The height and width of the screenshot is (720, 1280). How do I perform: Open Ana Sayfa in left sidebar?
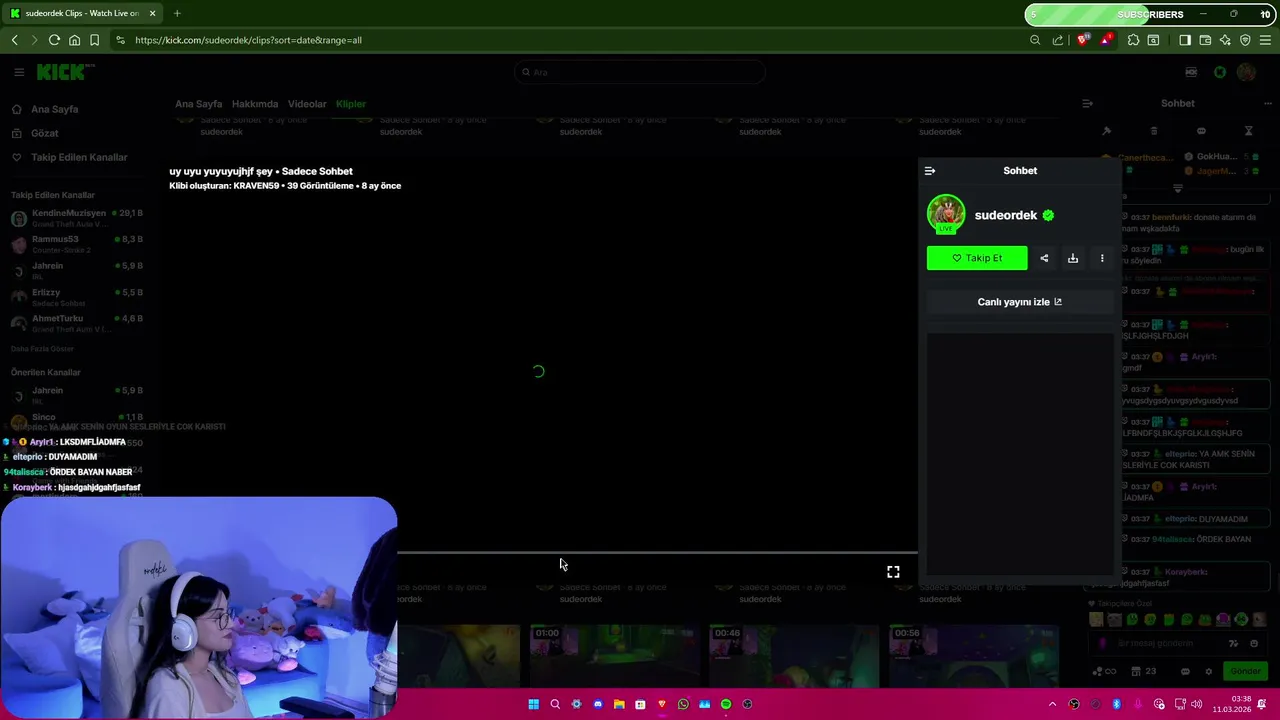click(55, 109)
